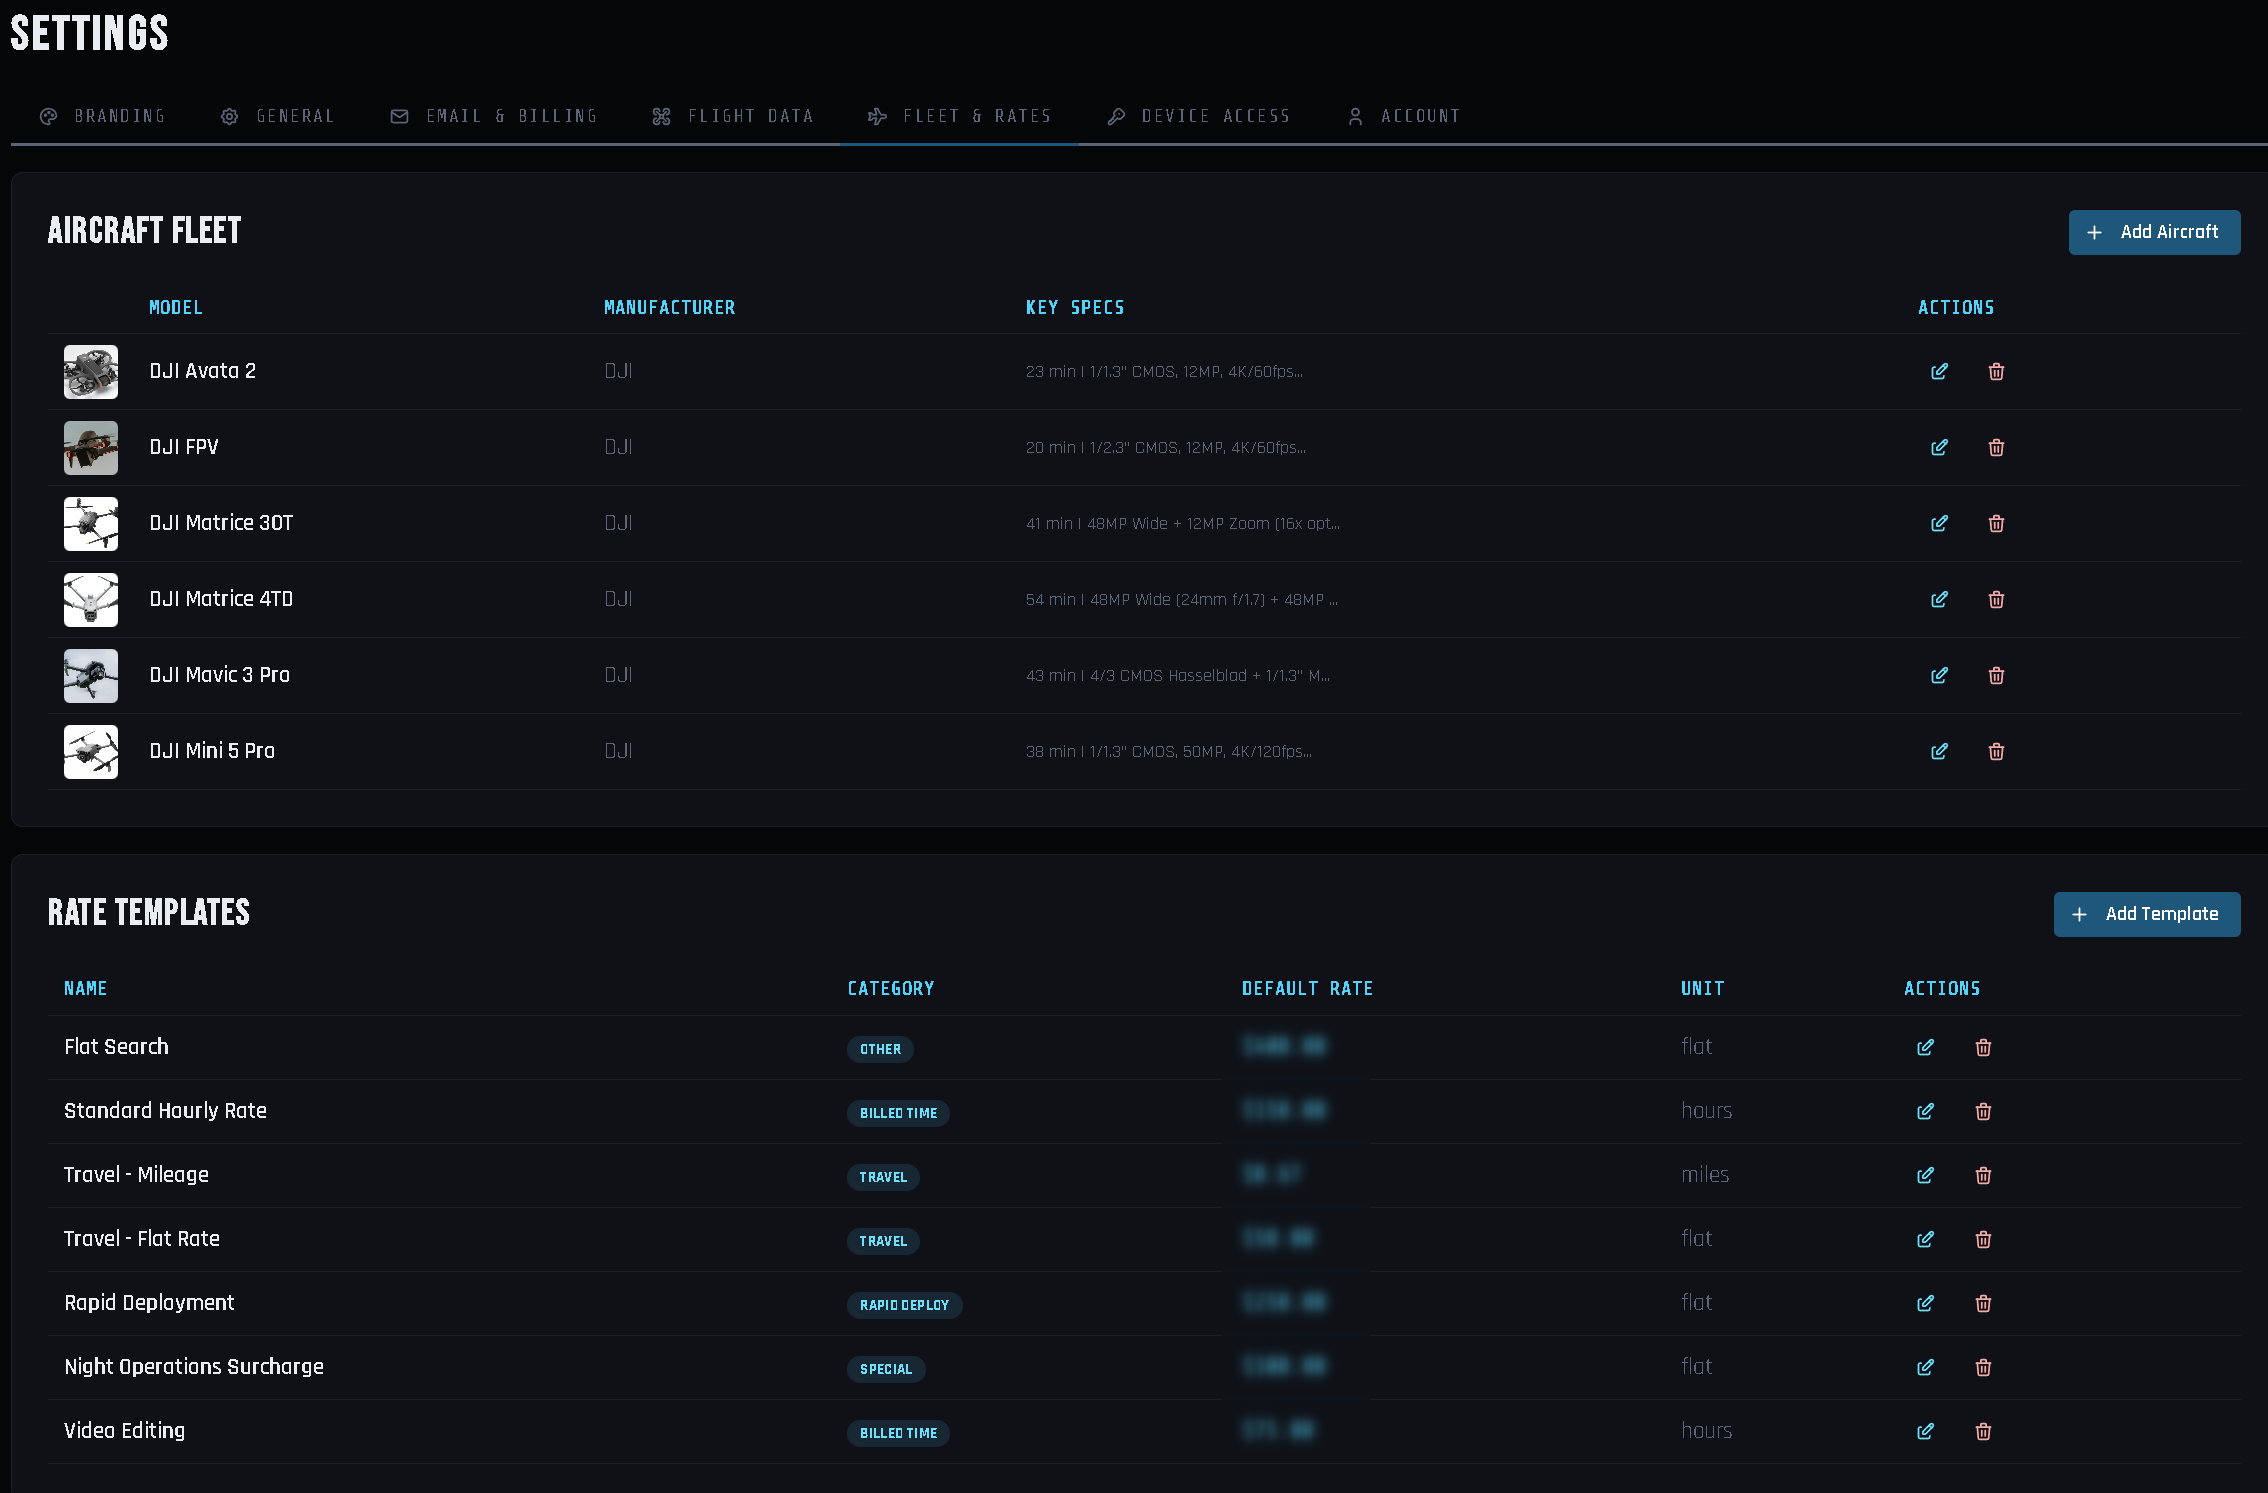
Task: Click the Manufacturer column header
Action: [x=669, y=307]
